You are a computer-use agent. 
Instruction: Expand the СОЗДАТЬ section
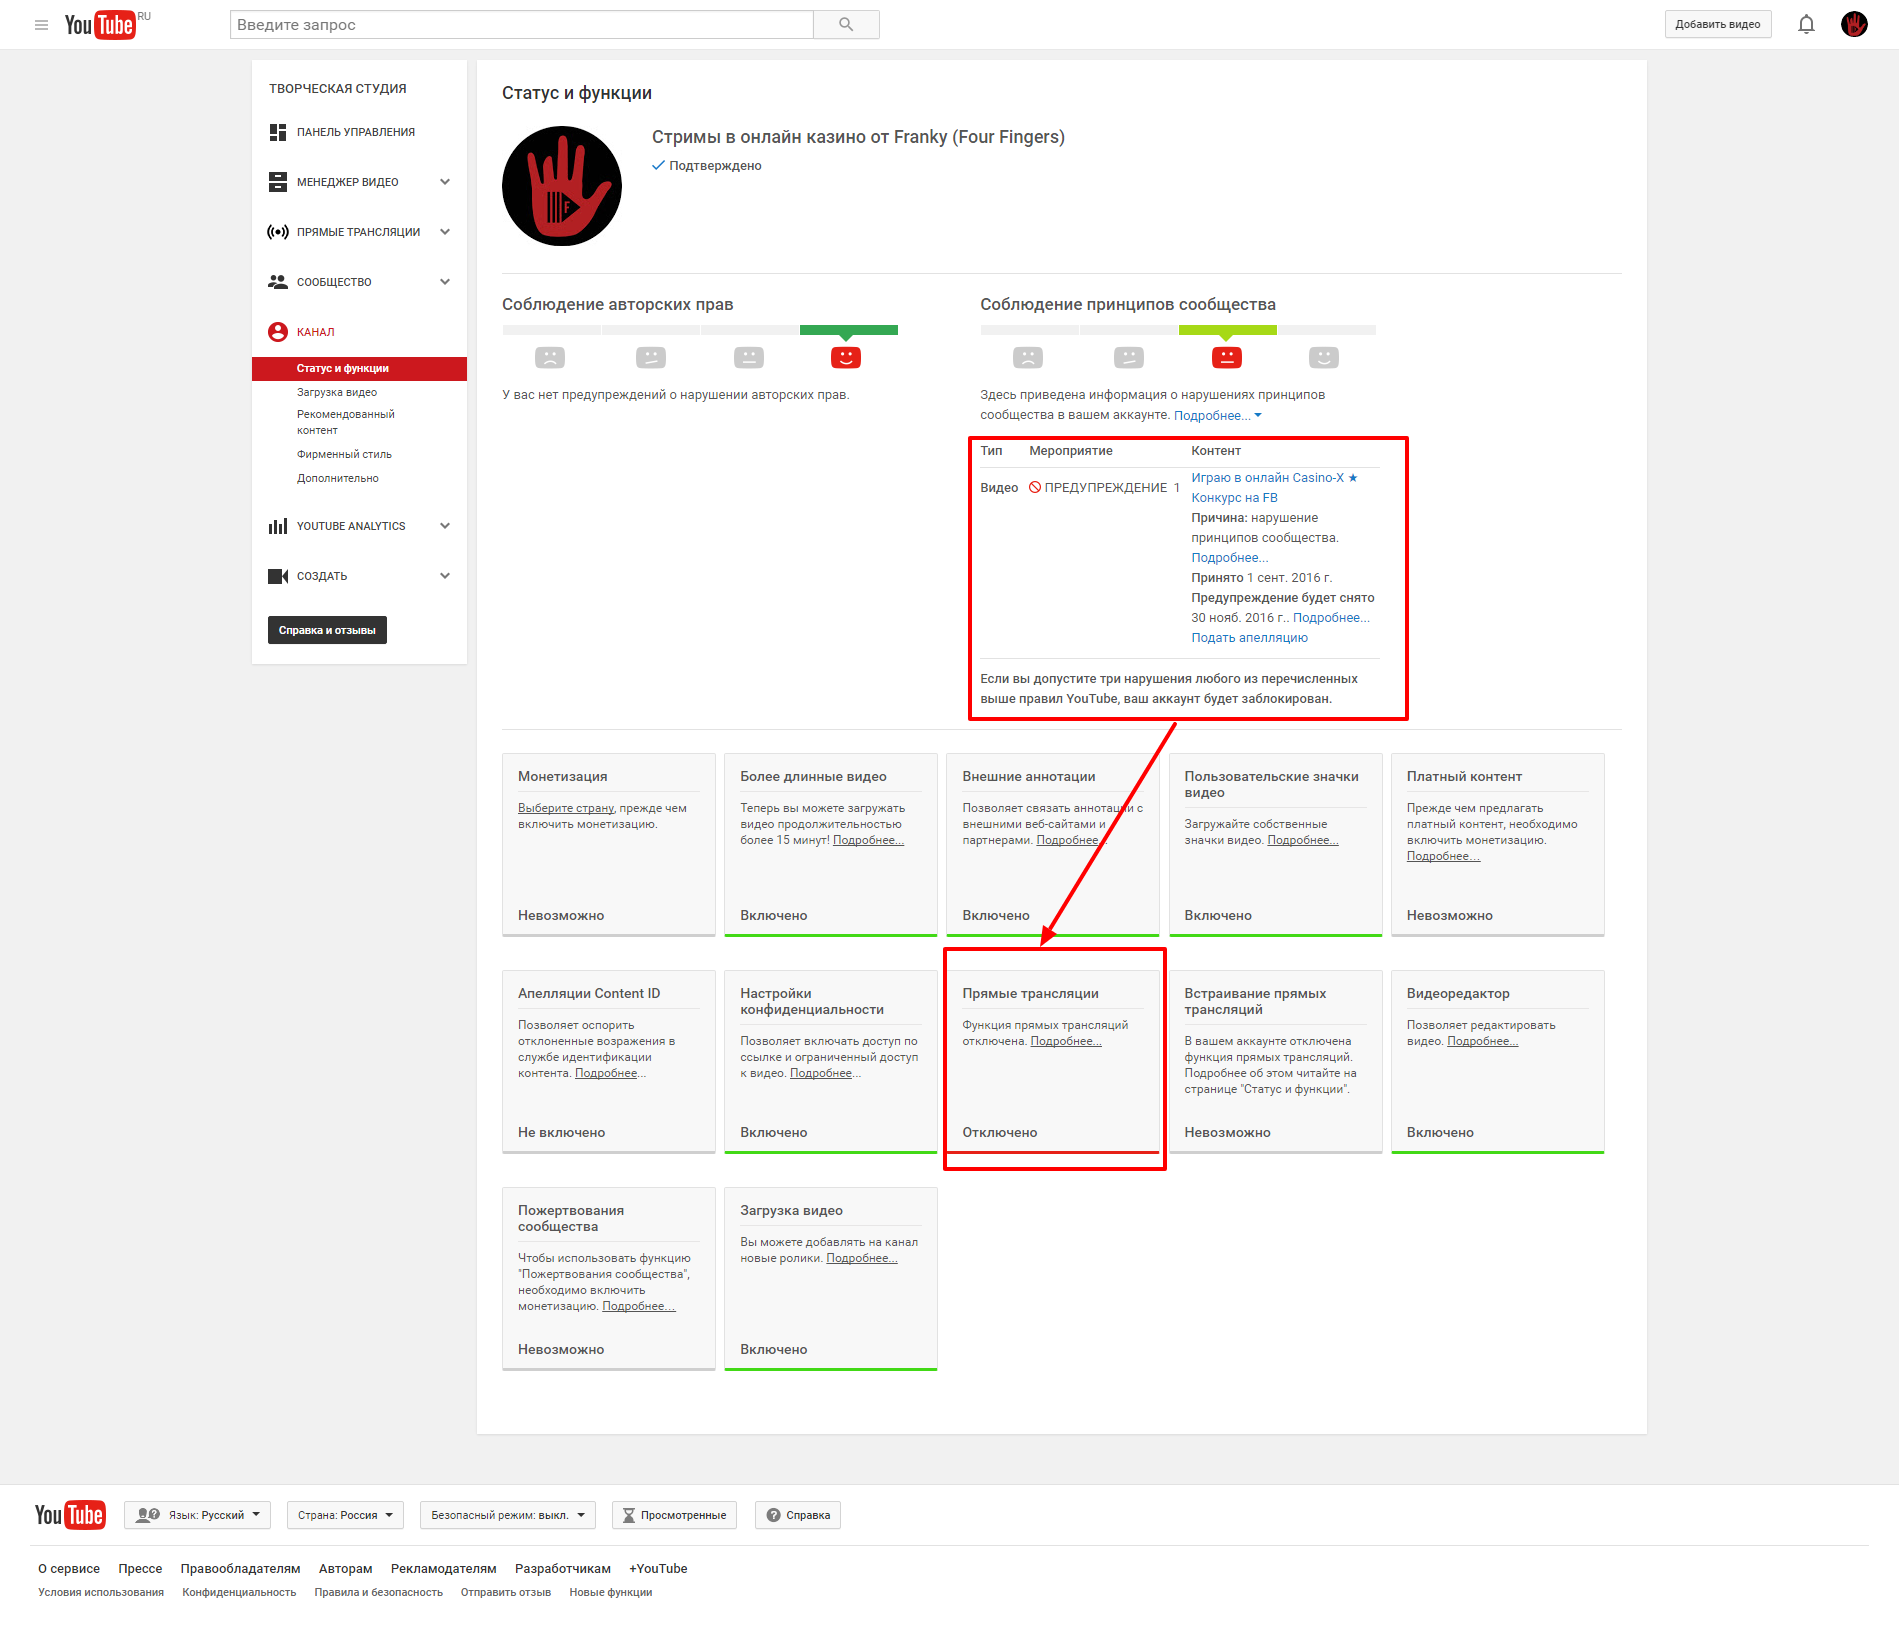point(445,576)
